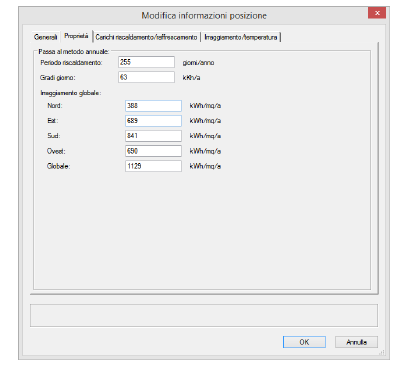Focus the Est irradiation field
The height and width of the screenshot is (369, 408).
click(153, 121)
